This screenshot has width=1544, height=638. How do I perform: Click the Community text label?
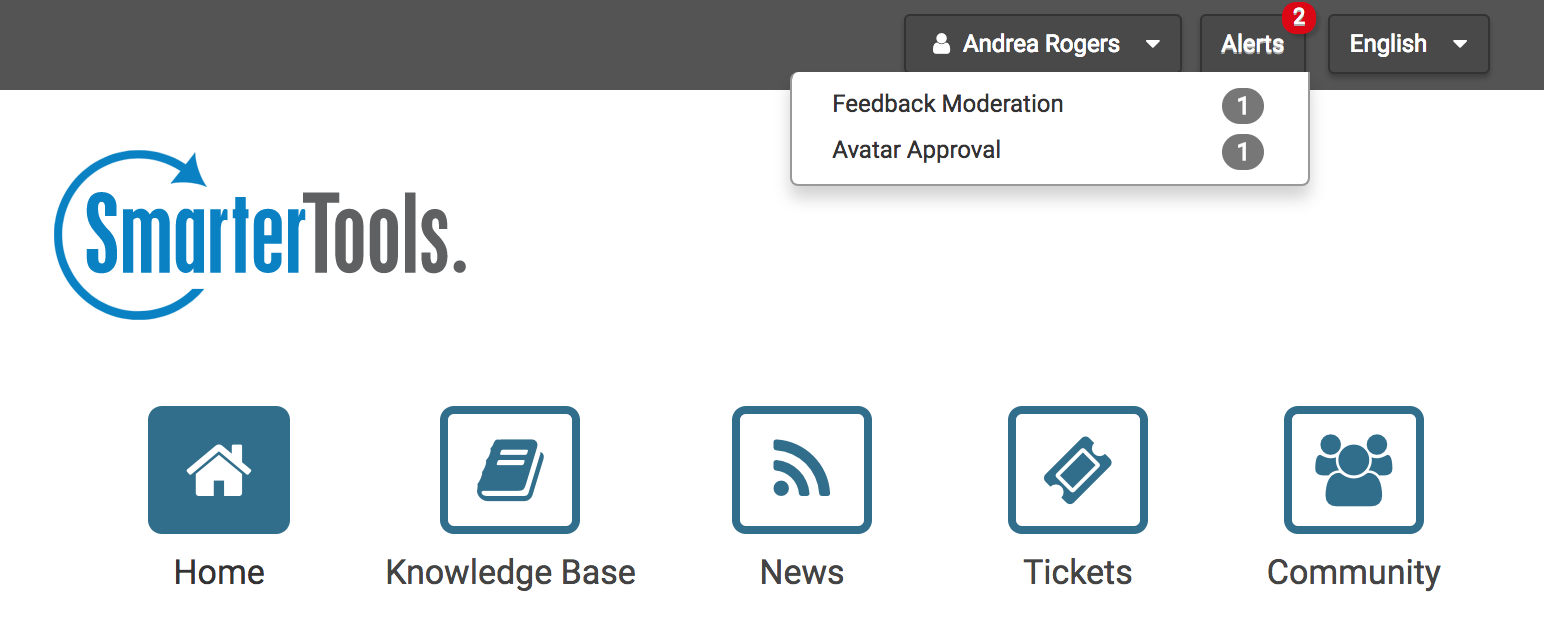click(x=1354, y=572)
